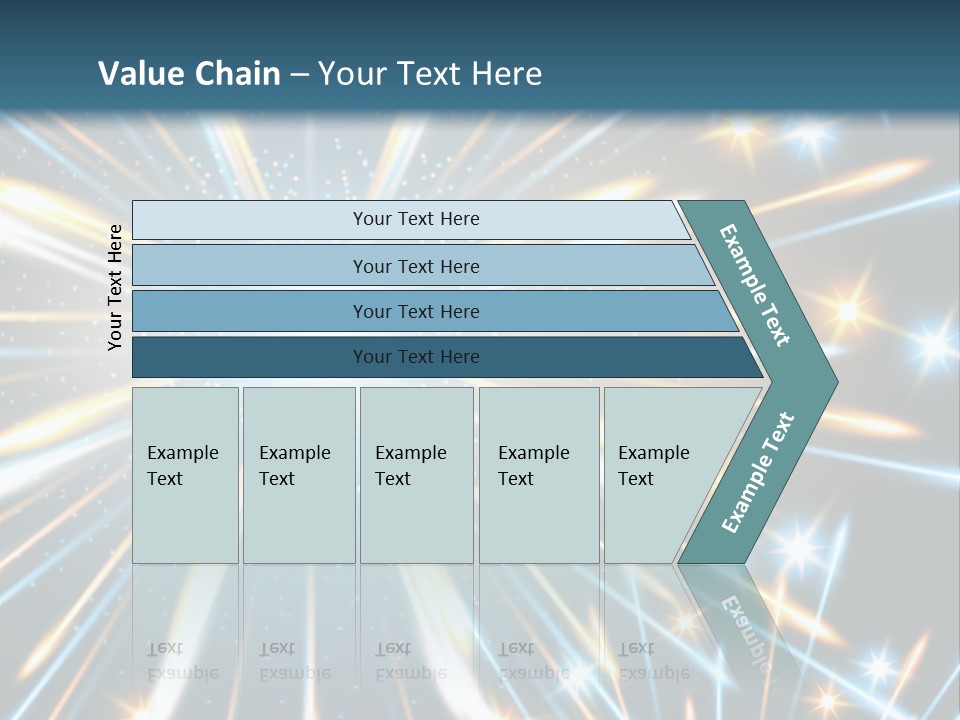Screen dimensions: 960x720
Task: Click upper chevron arm 'Example Text' label
Action: [755, 285]
